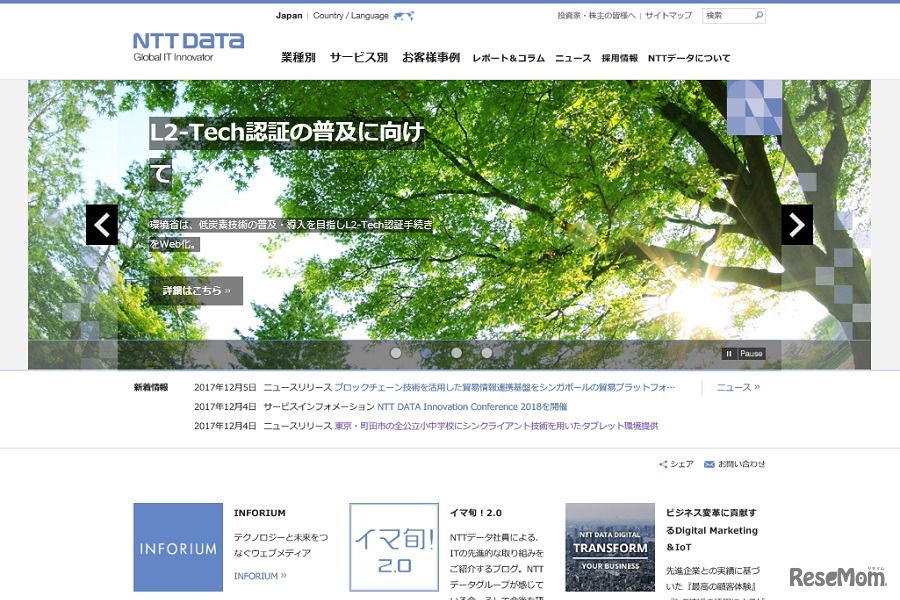Viewport: 900px width, 600px height.
Task: Open the サイトマップ link
Action: (668, 16)
